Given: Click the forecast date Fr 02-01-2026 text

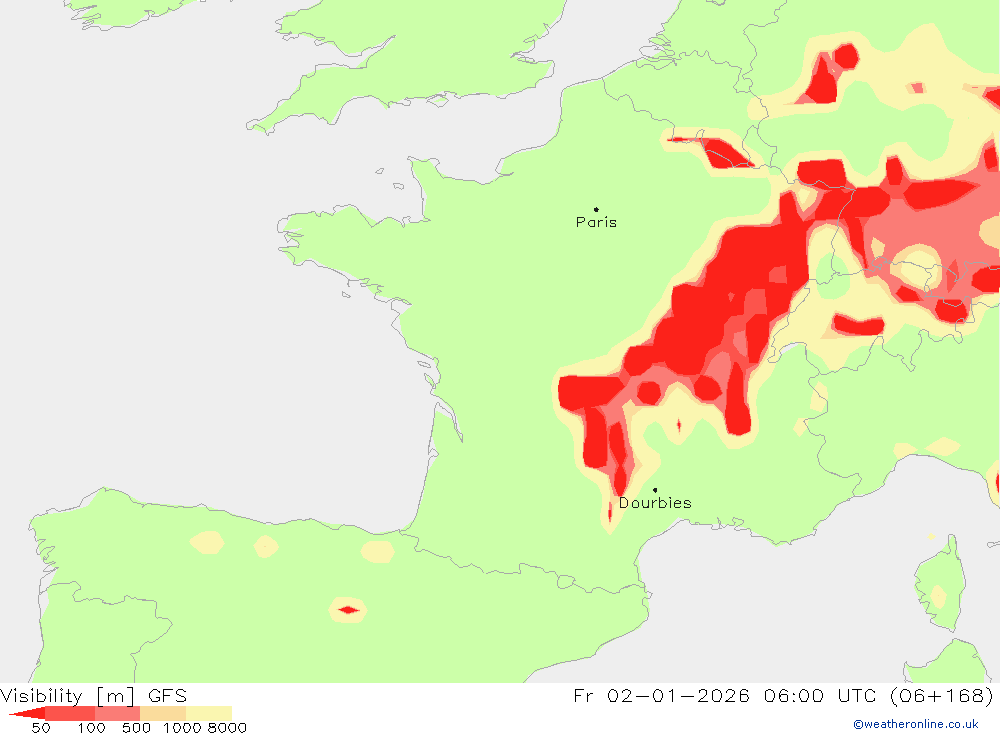Looking at the screenshot, I should click(x=661, y=695).
